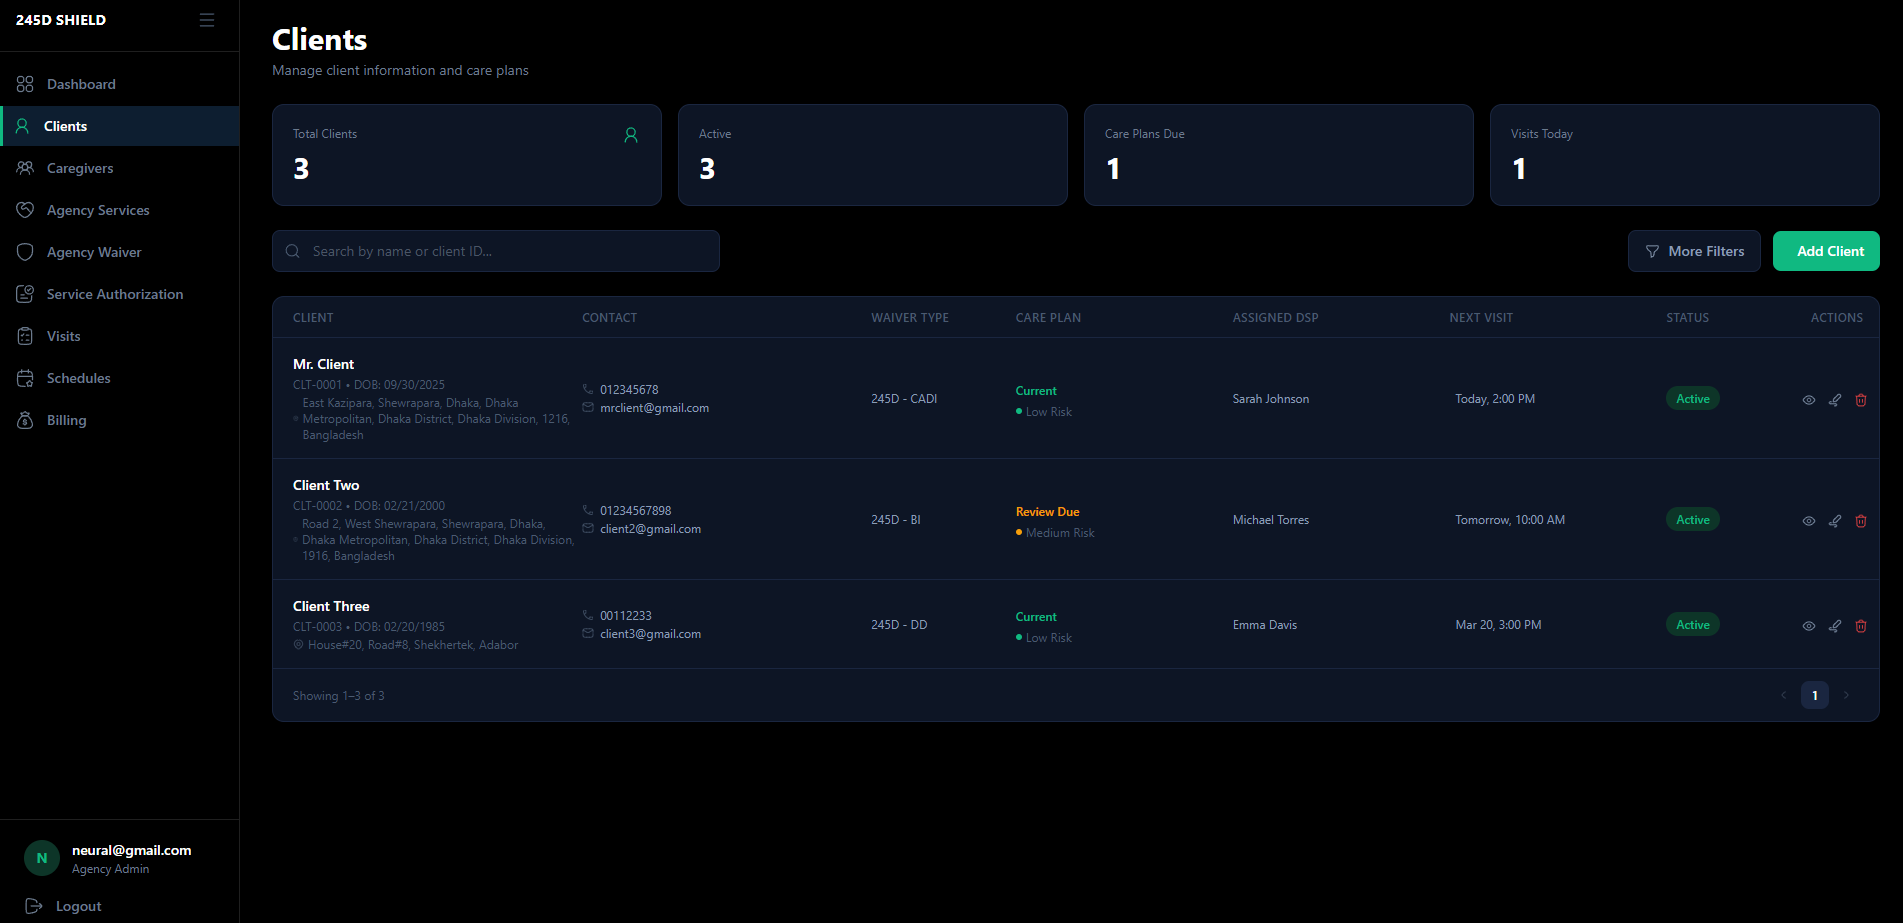This screenshot has width=1903, height=923.
Task: Select page 1 in pagination
Action: click(x=1815, y=695)
